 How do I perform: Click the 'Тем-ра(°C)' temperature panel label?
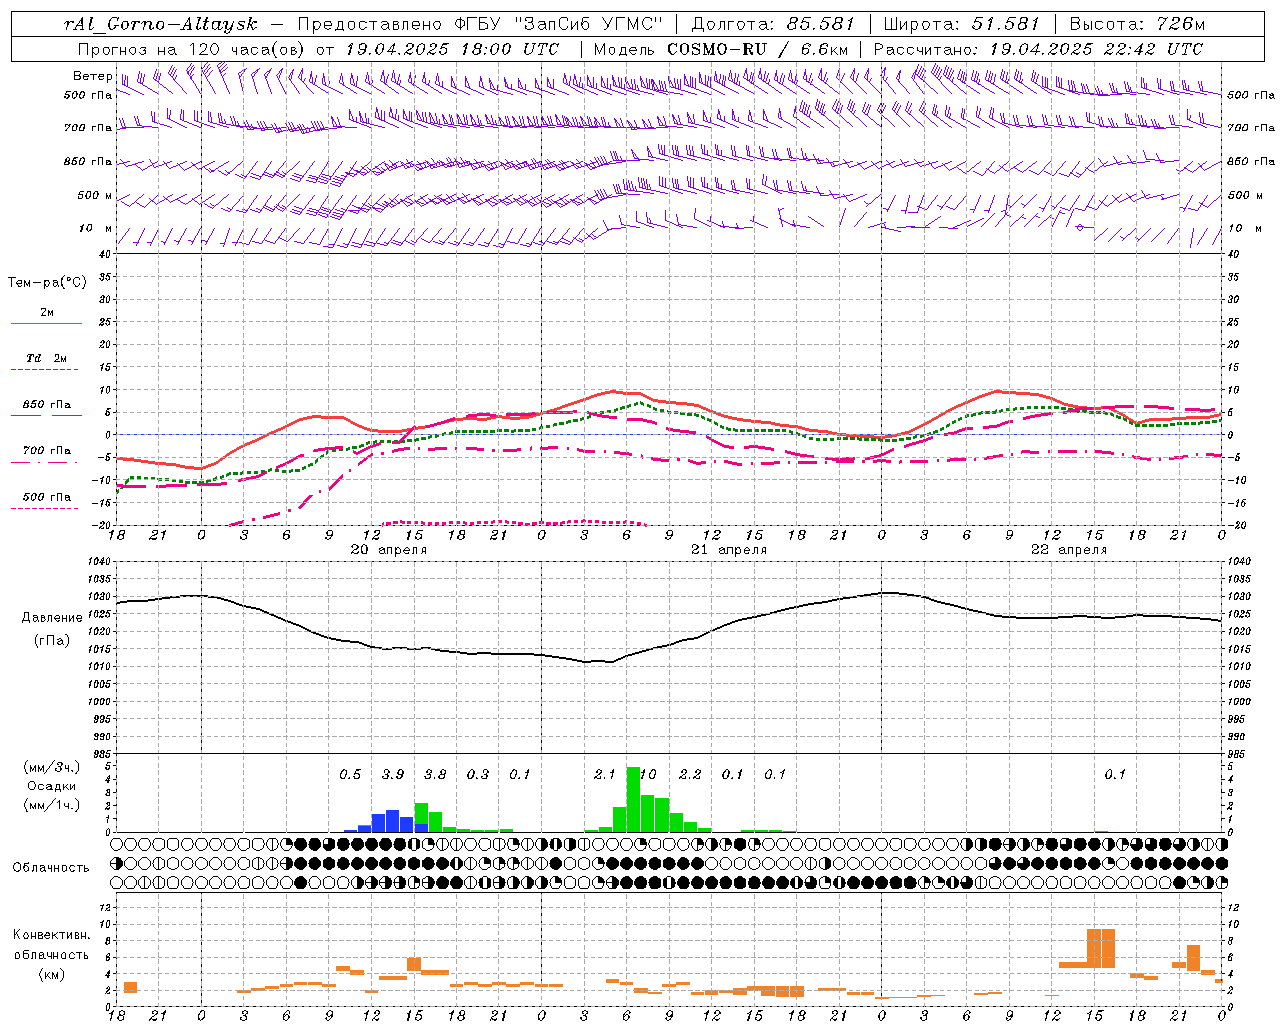[47, 283]
